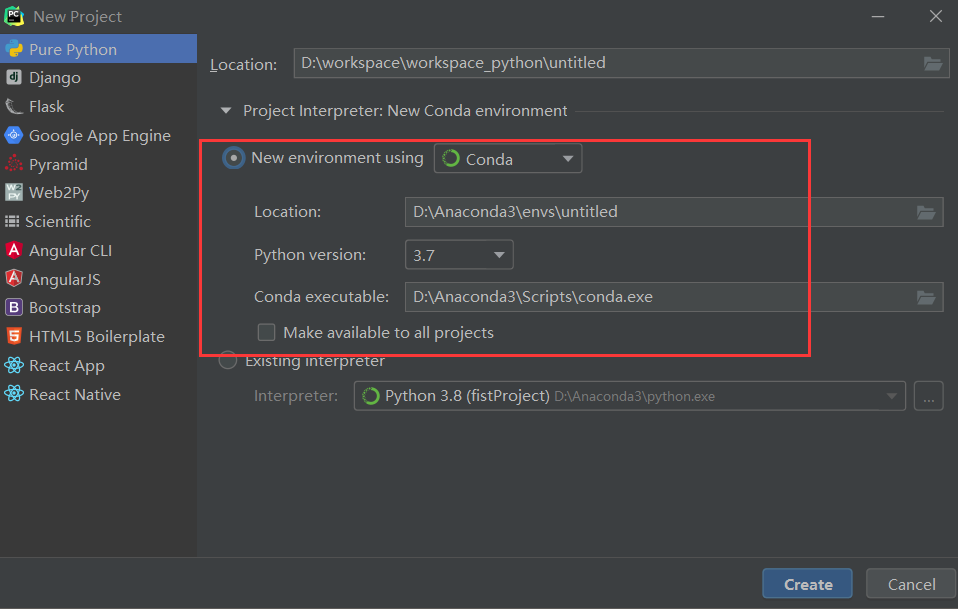The image size is (958, 609).
Task: Browse for Conda executable folder icon
Action: [926, 297]
